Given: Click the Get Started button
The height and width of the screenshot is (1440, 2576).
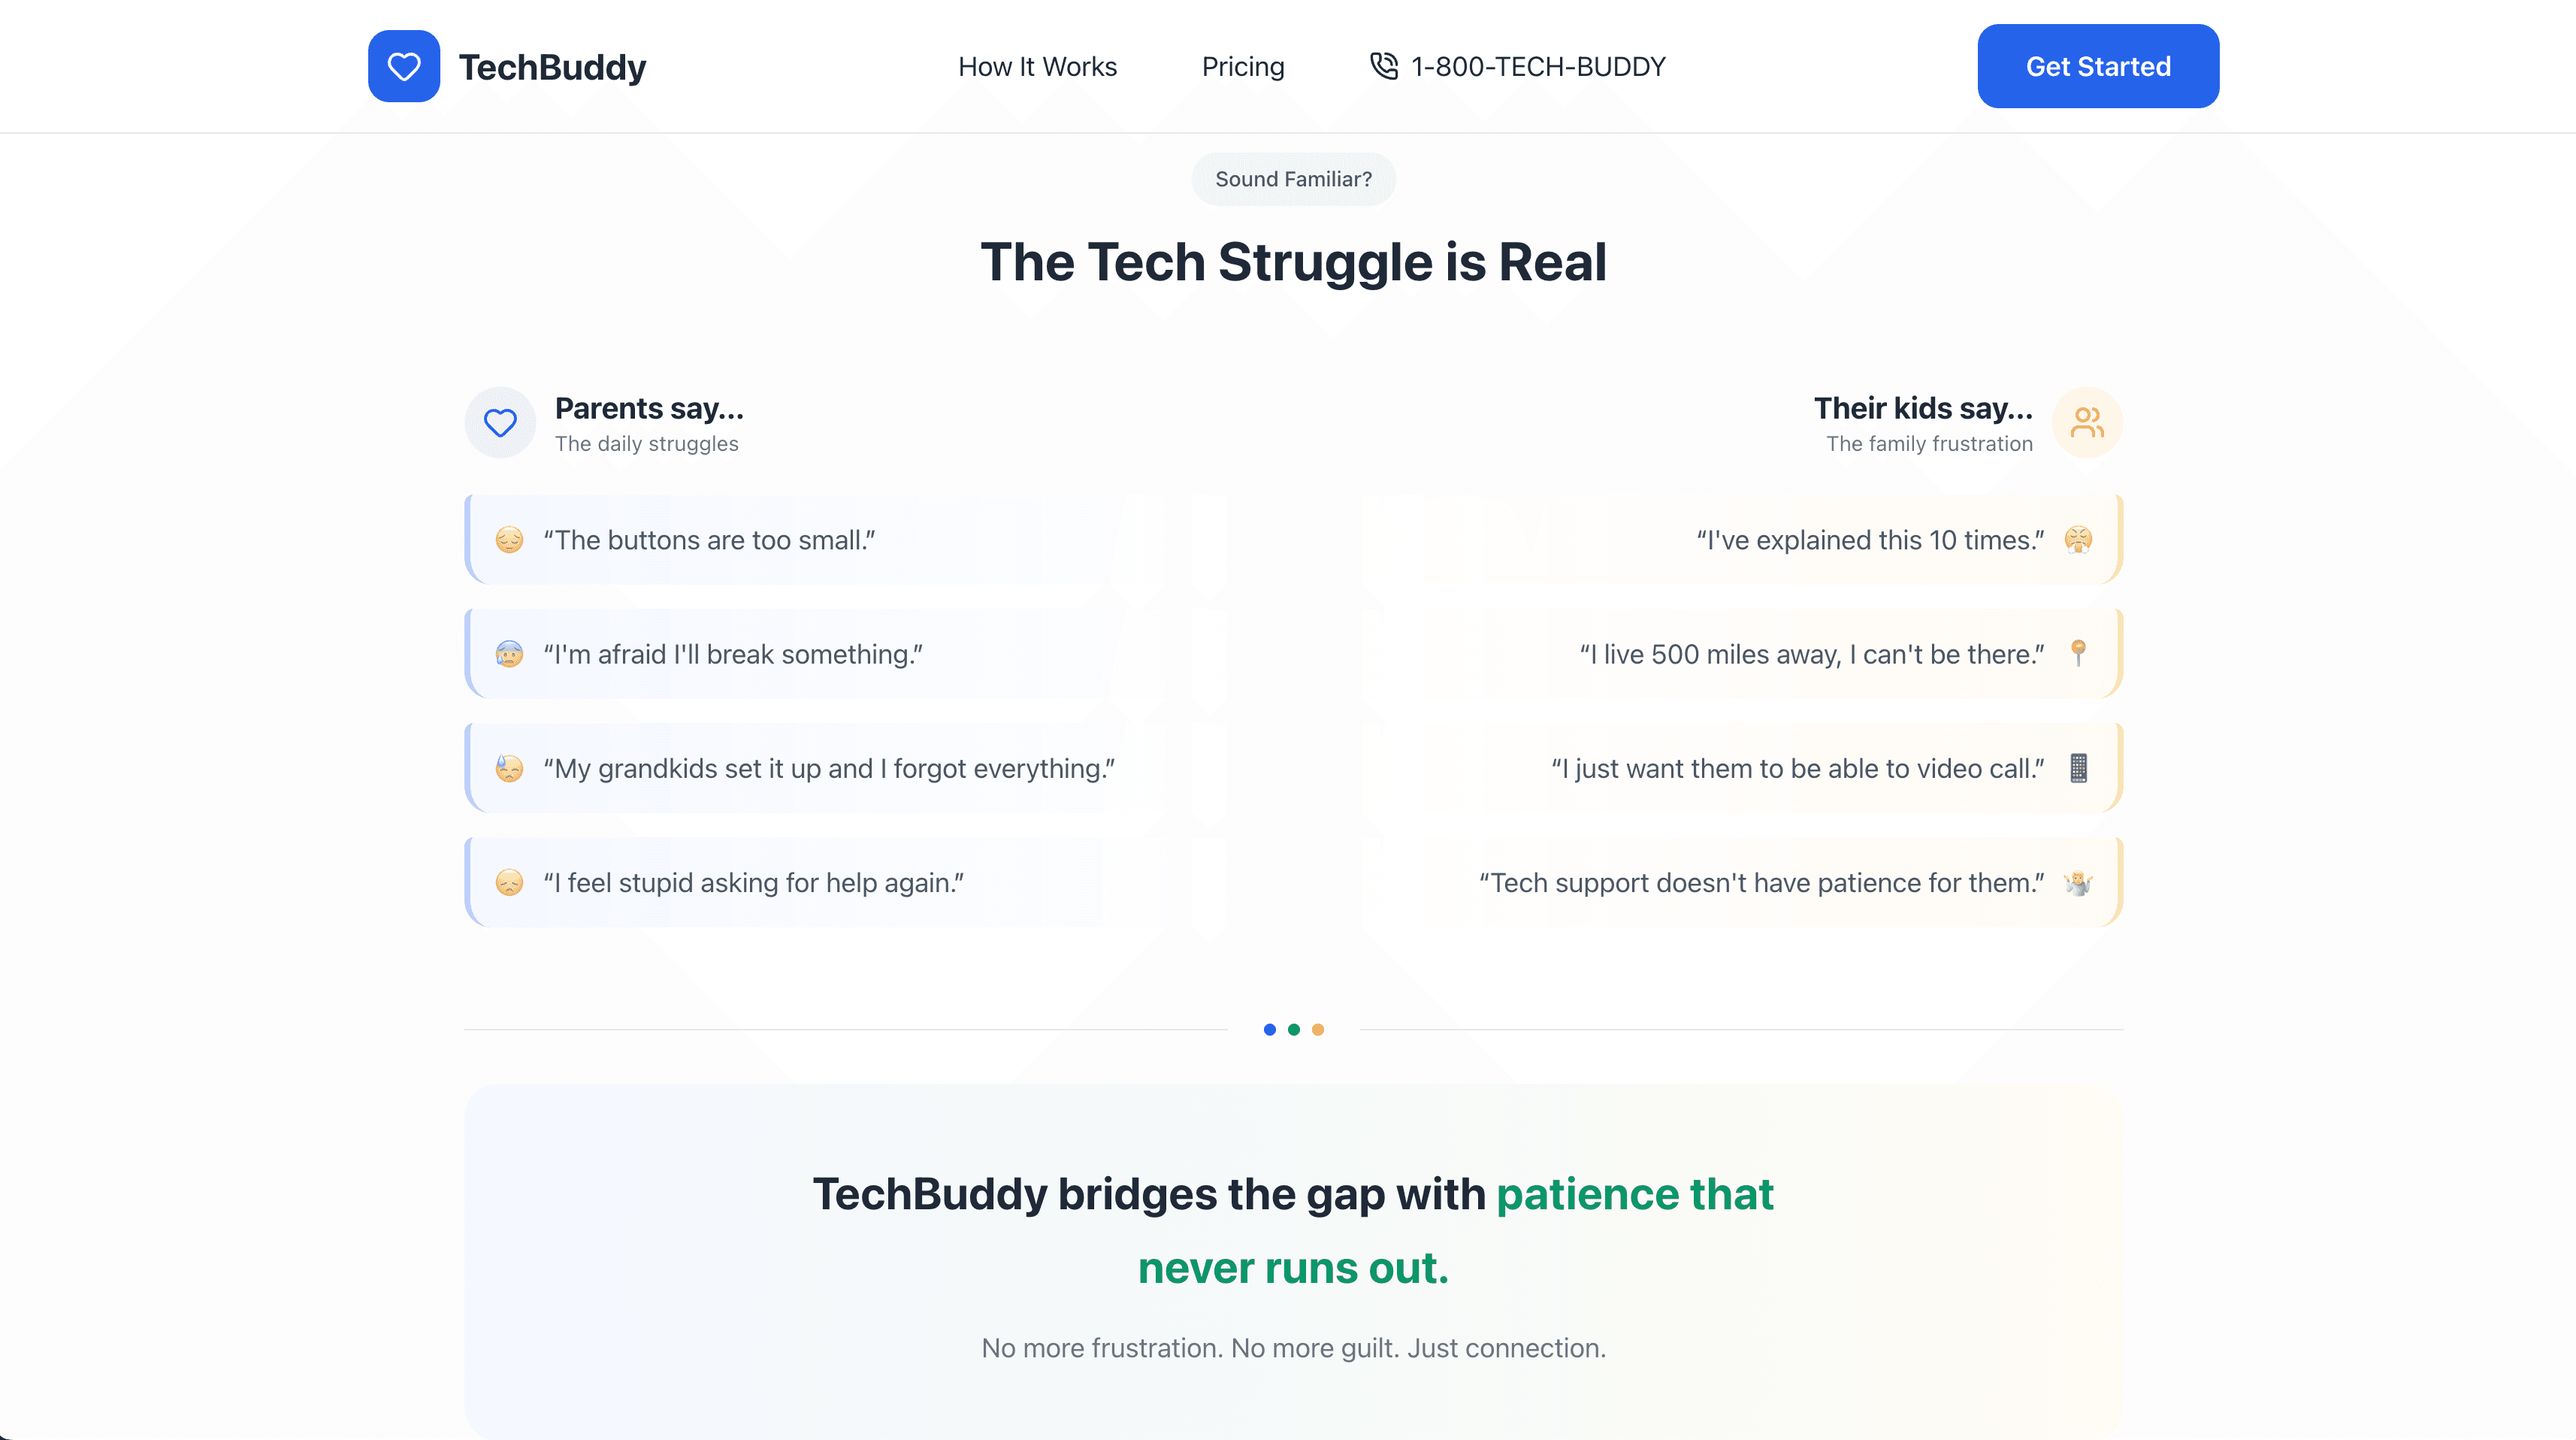Looking at the screenshot, I should (x=2098, y=66).
